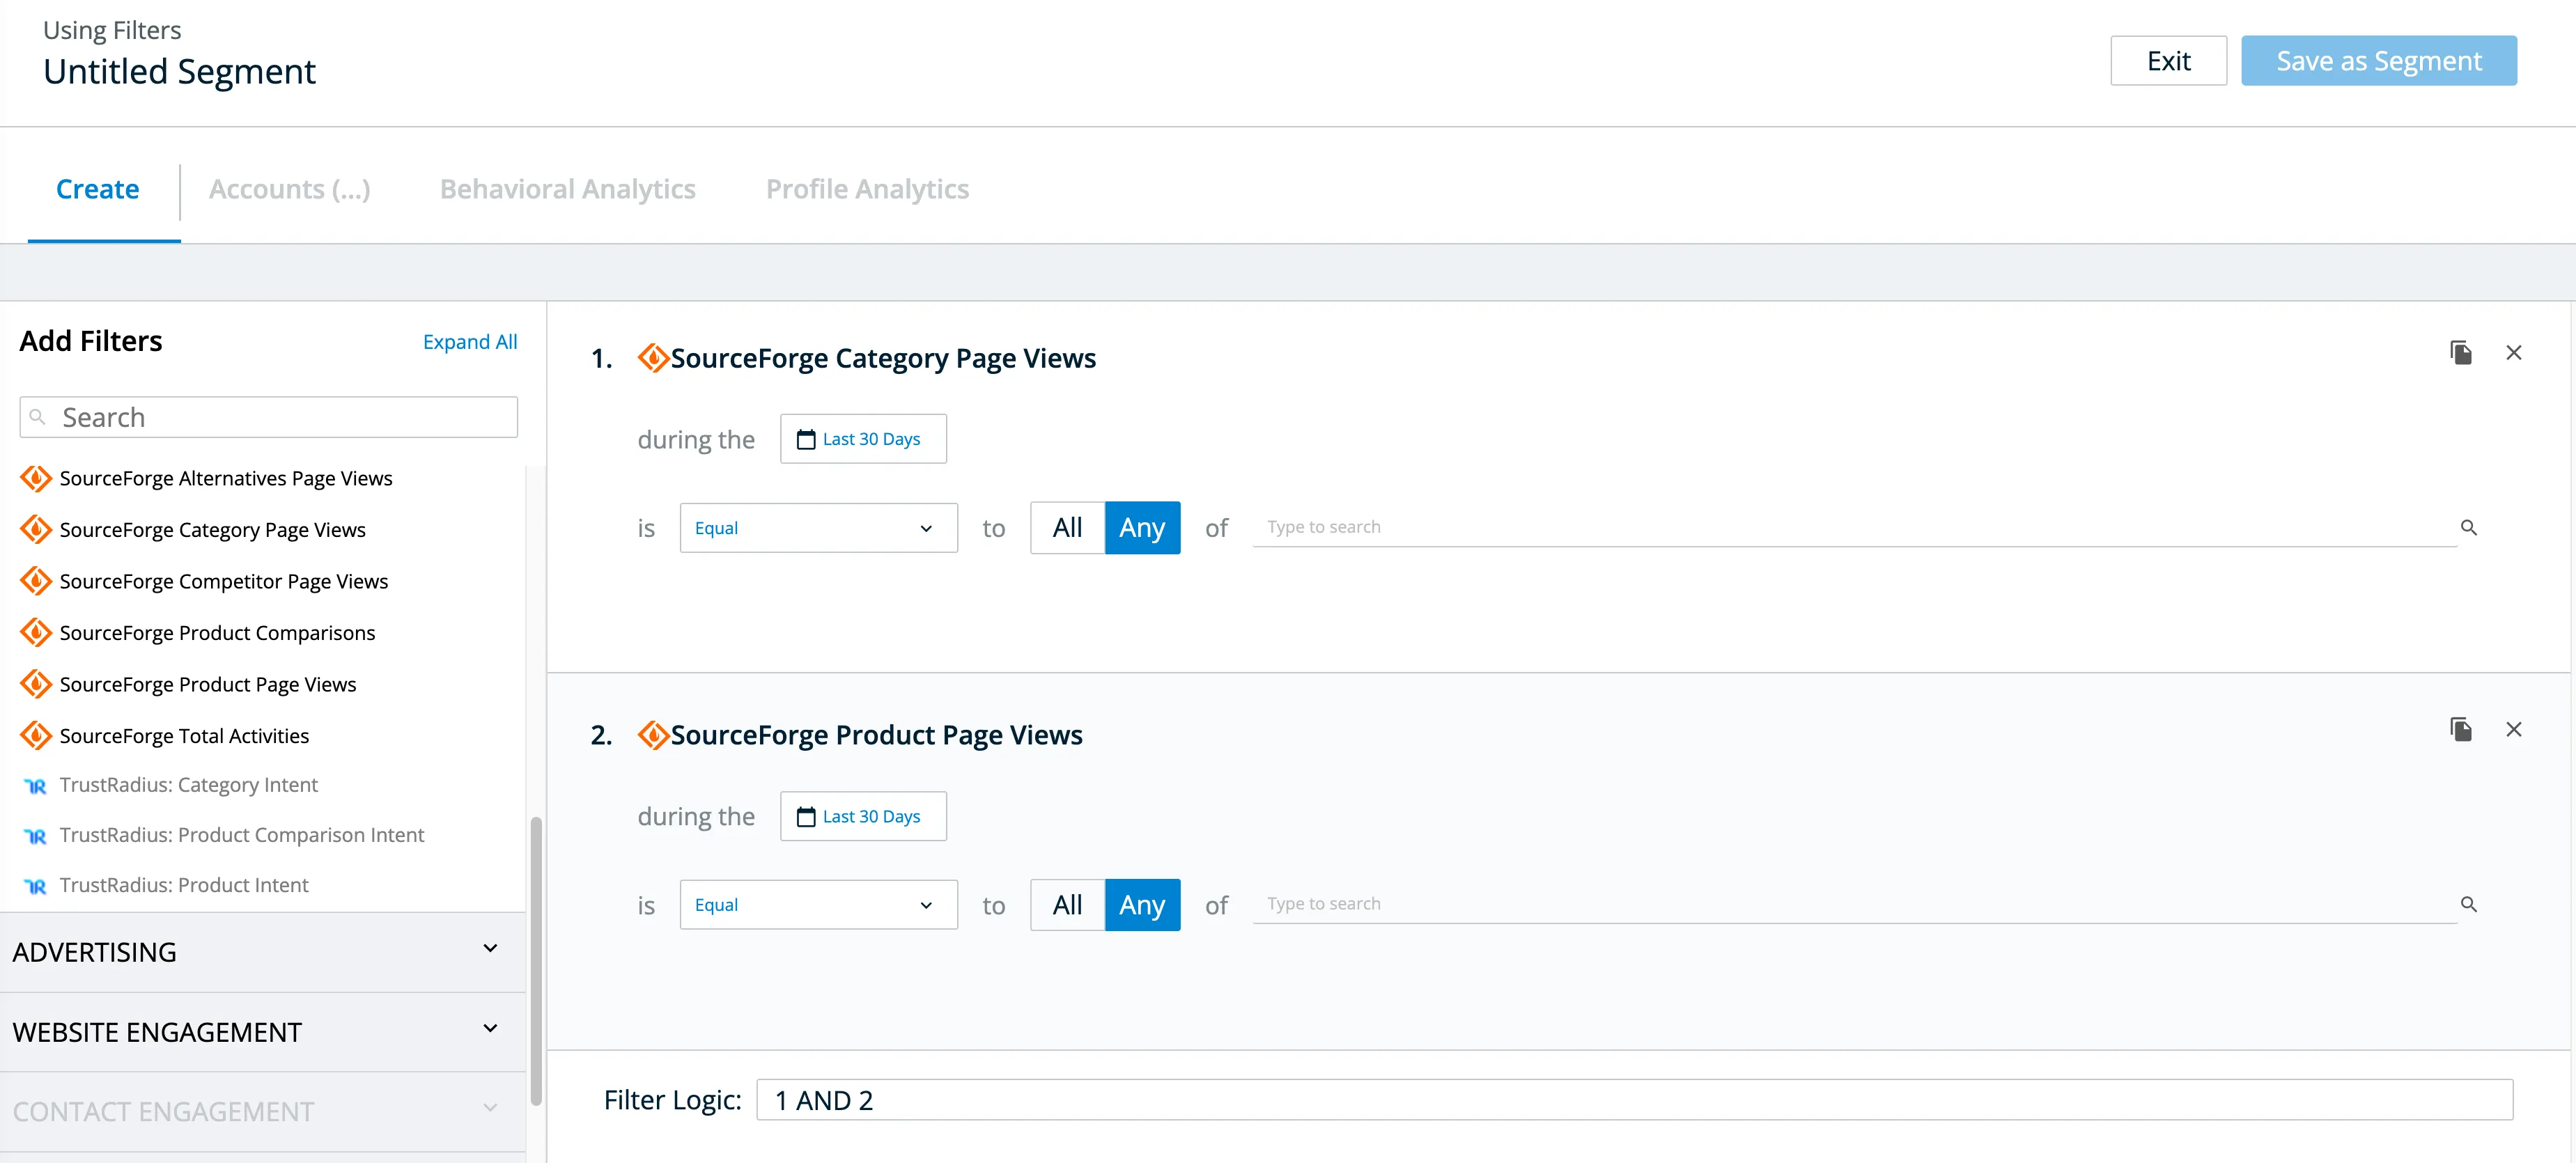Screen dimensions: 2576x1163
Task: Click SourceForge Product Comparisons icon
Action: pyautogui.click(x=36, y=633)
